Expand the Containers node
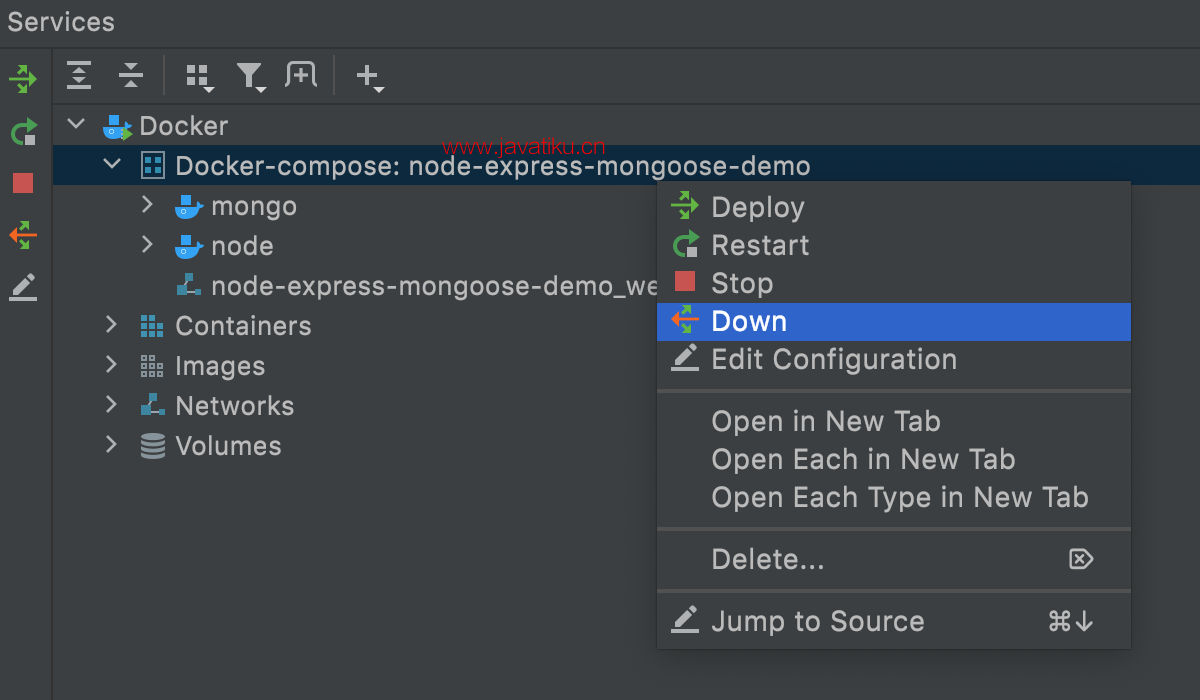 111,325
